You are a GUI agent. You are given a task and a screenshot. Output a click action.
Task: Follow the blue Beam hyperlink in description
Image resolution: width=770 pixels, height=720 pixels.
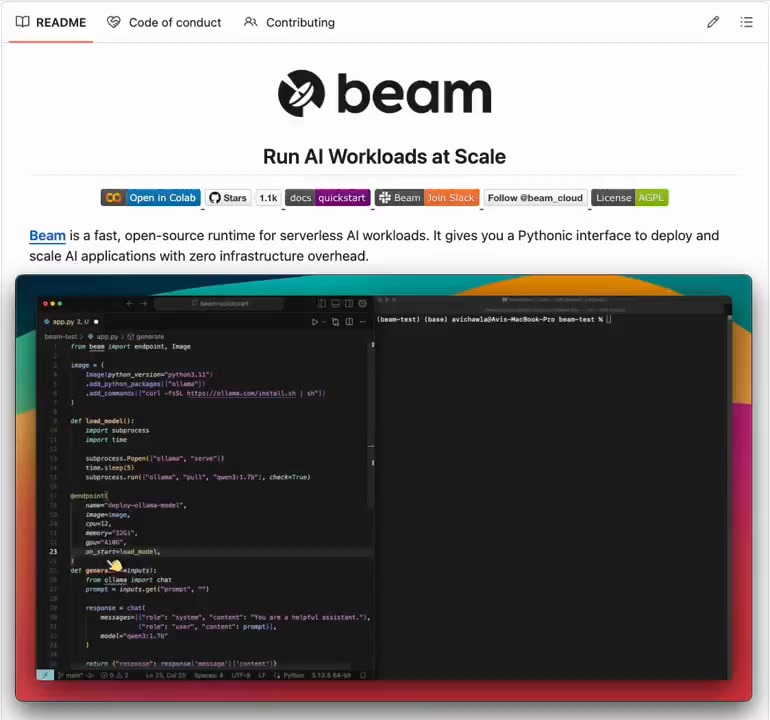[47, 236]
